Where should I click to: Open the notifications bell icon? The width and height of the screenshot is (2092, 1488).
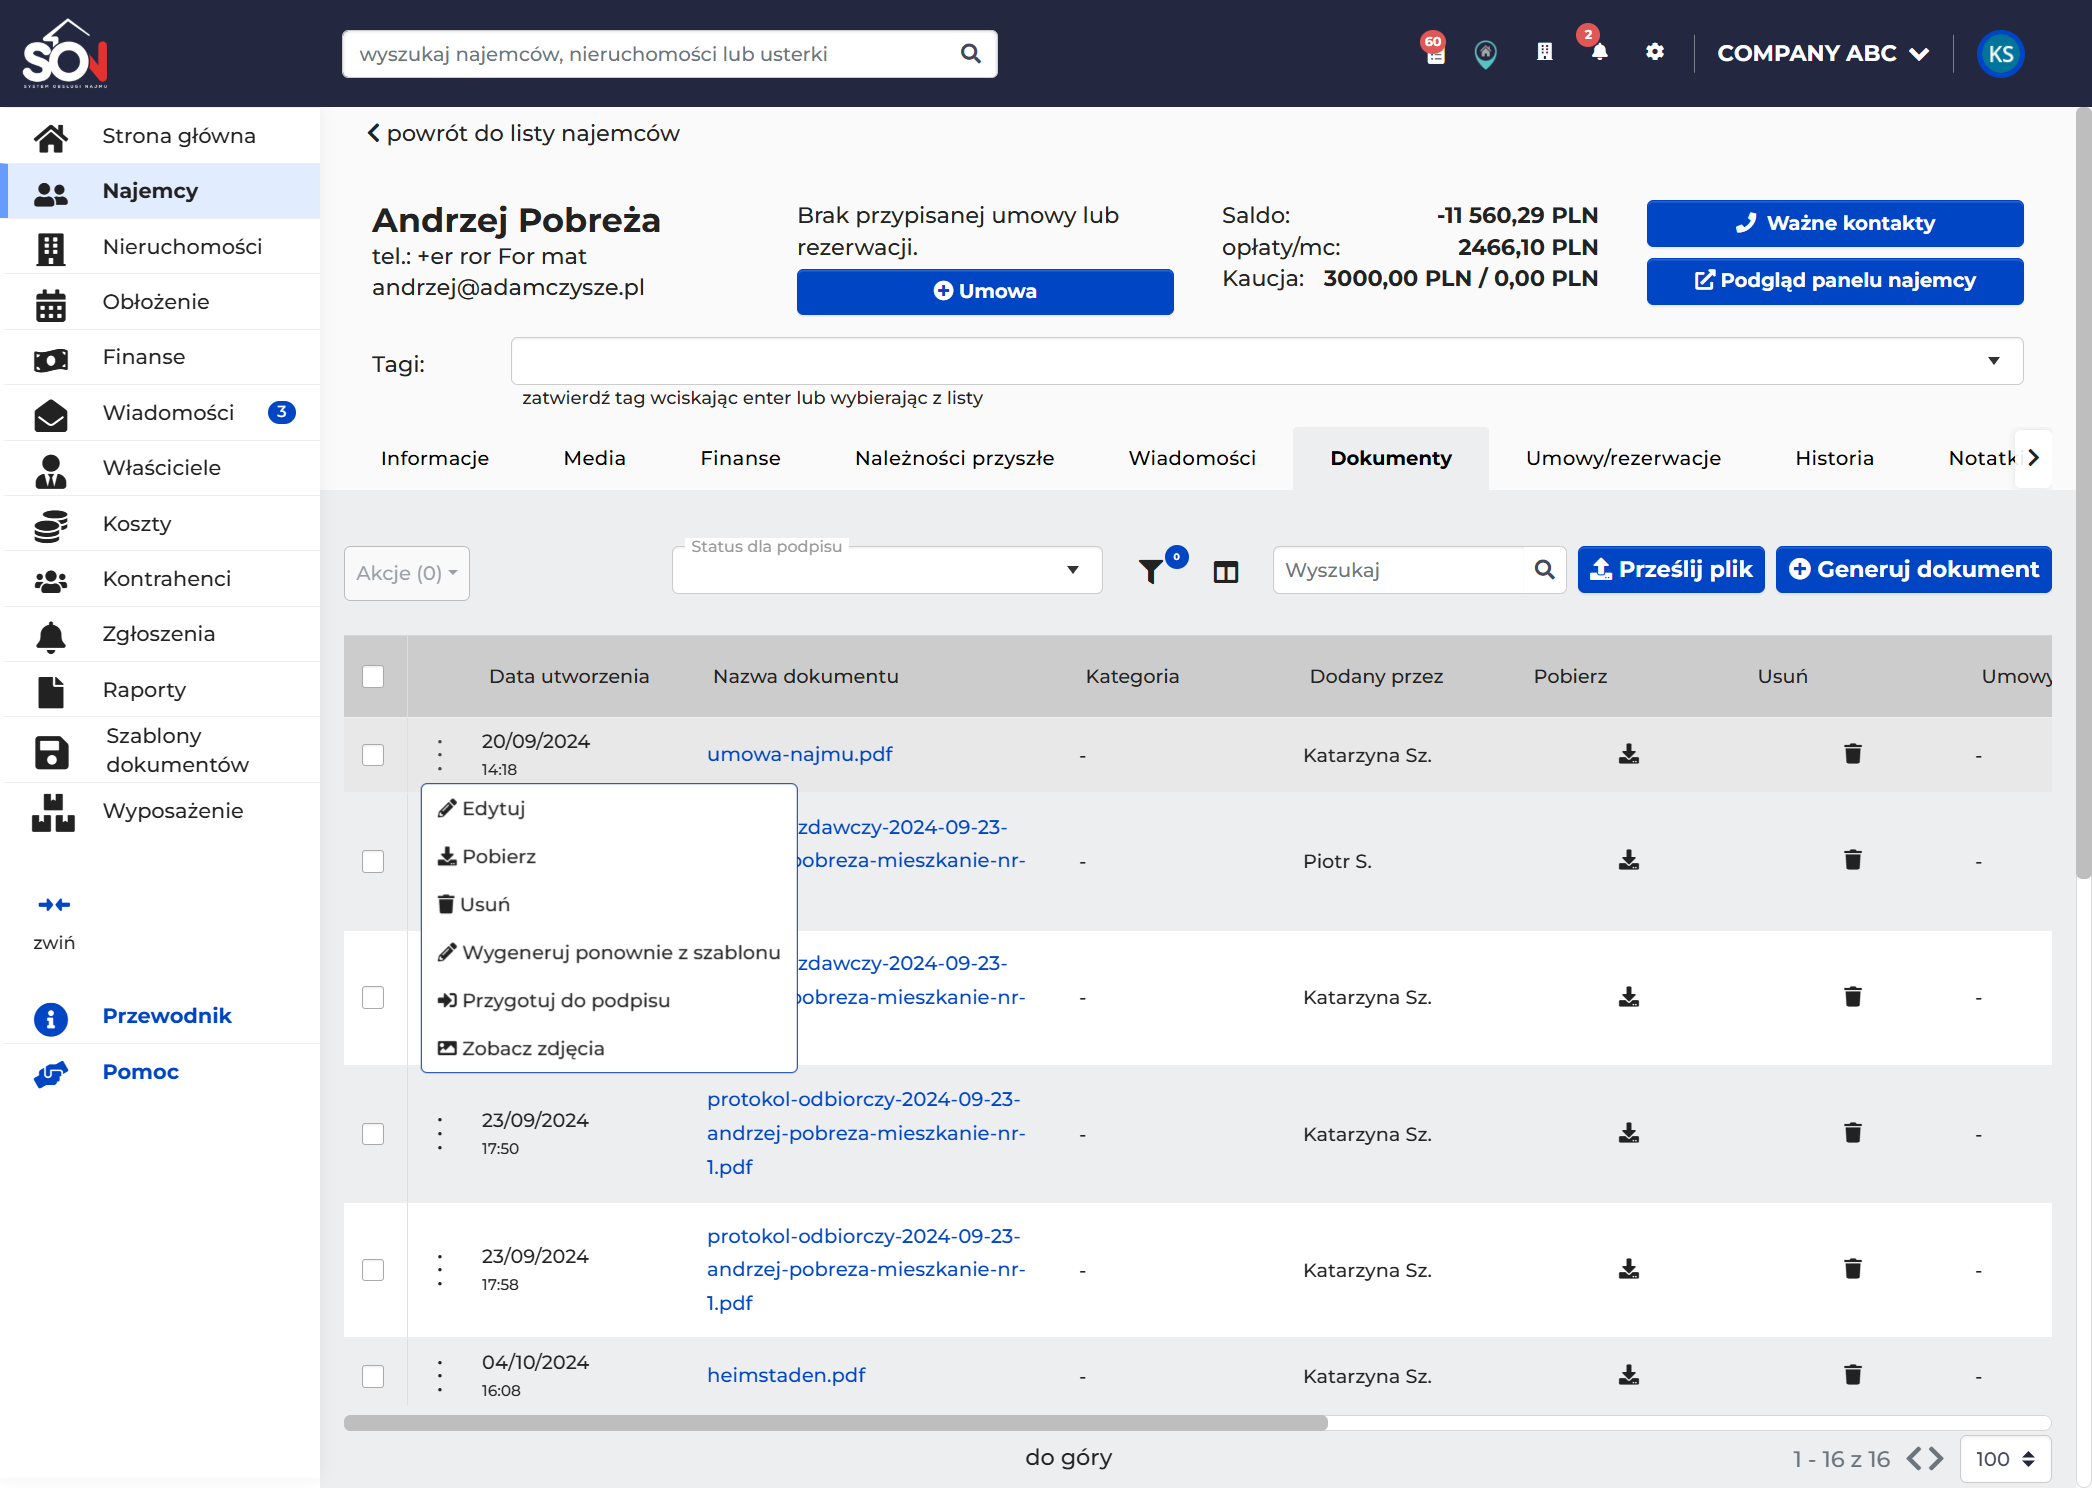coord(1599,53)
